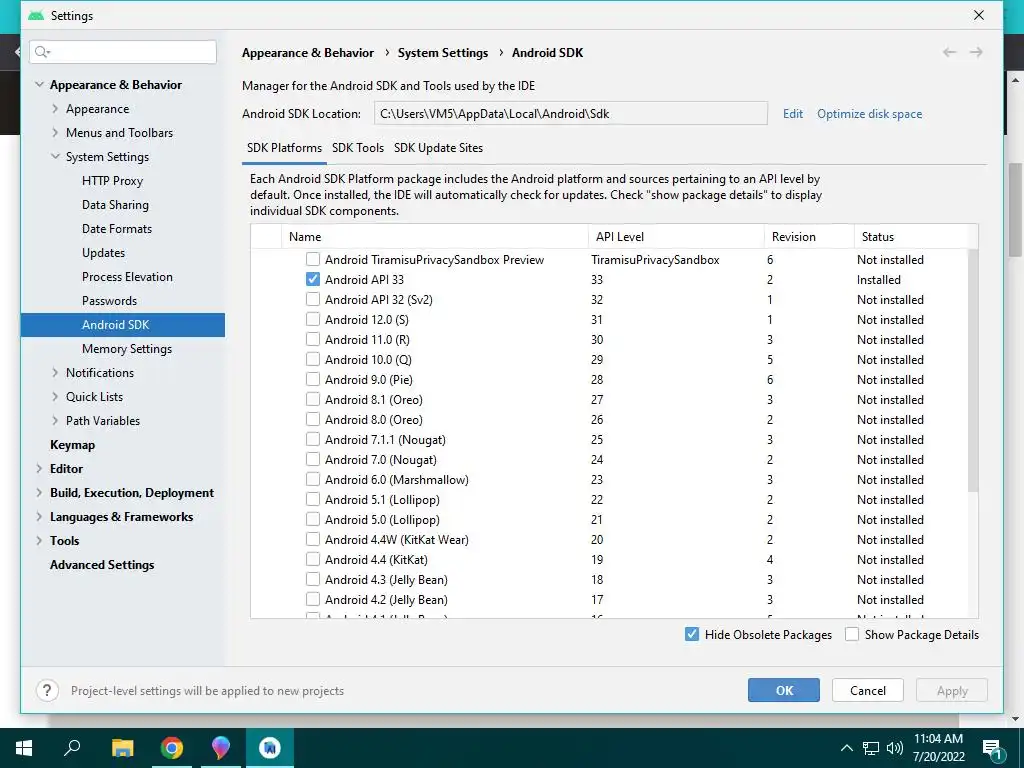
Task: Click the OK button
Action: click(784, 690)
